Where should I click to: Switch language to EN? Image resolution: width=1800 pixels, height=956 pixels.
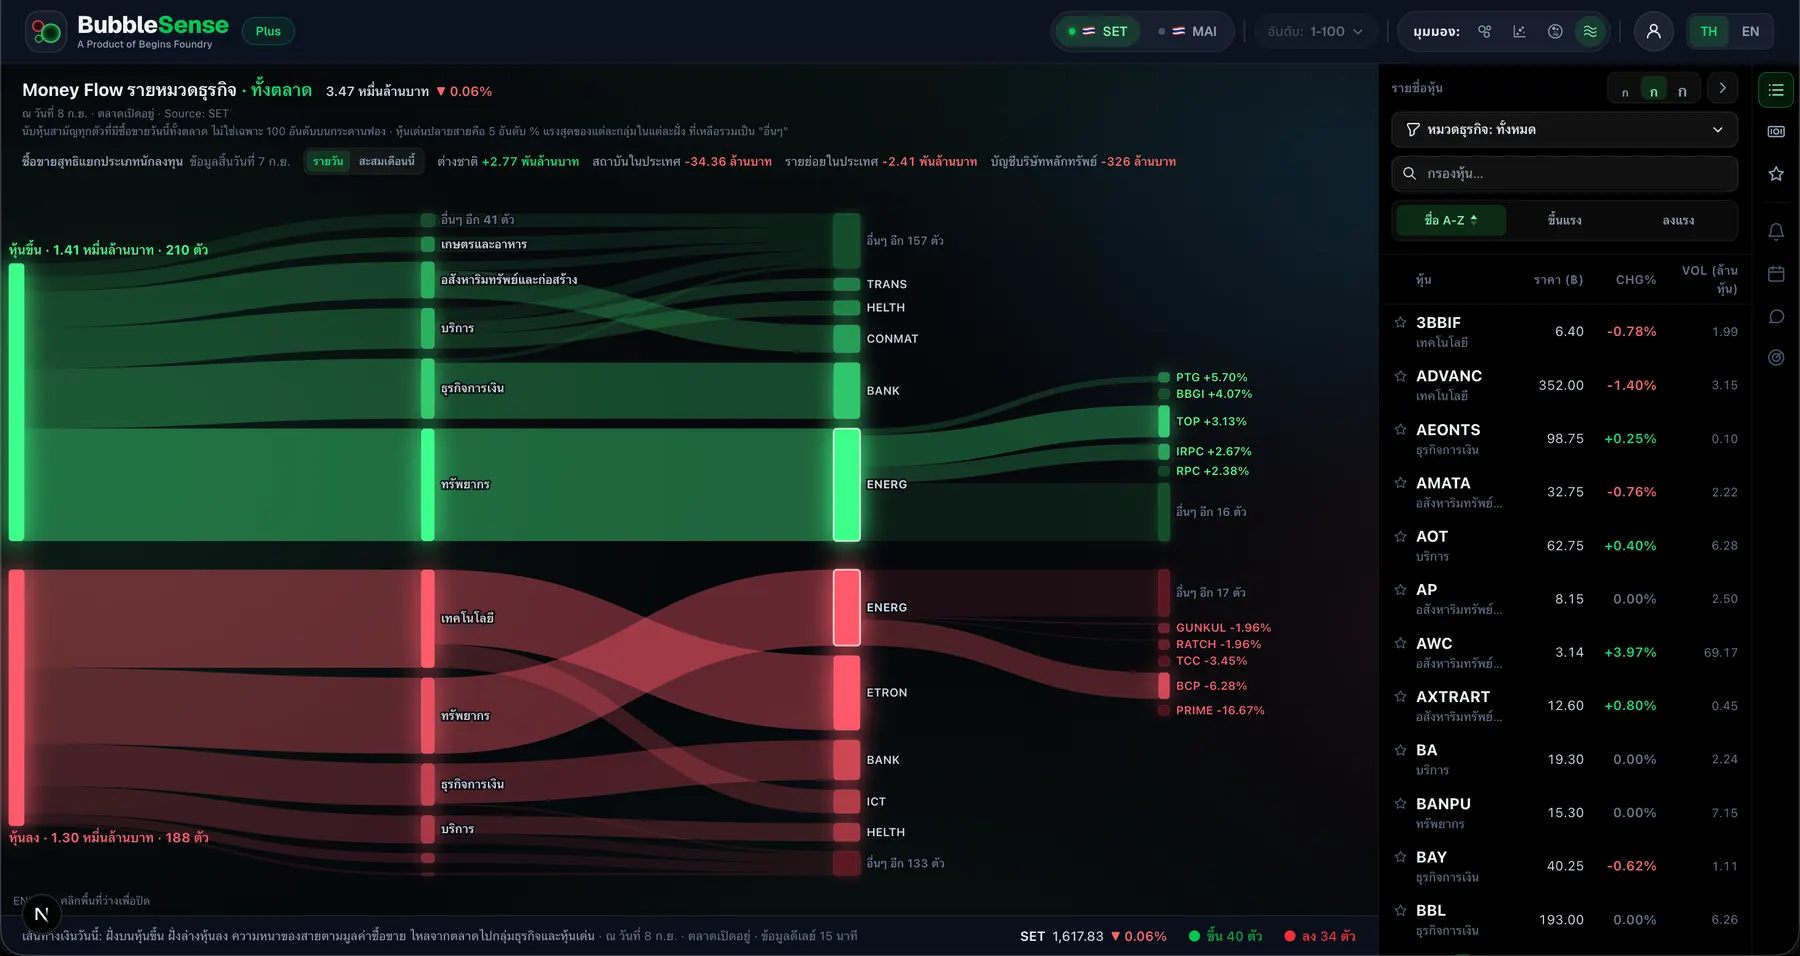[1750, 32]
